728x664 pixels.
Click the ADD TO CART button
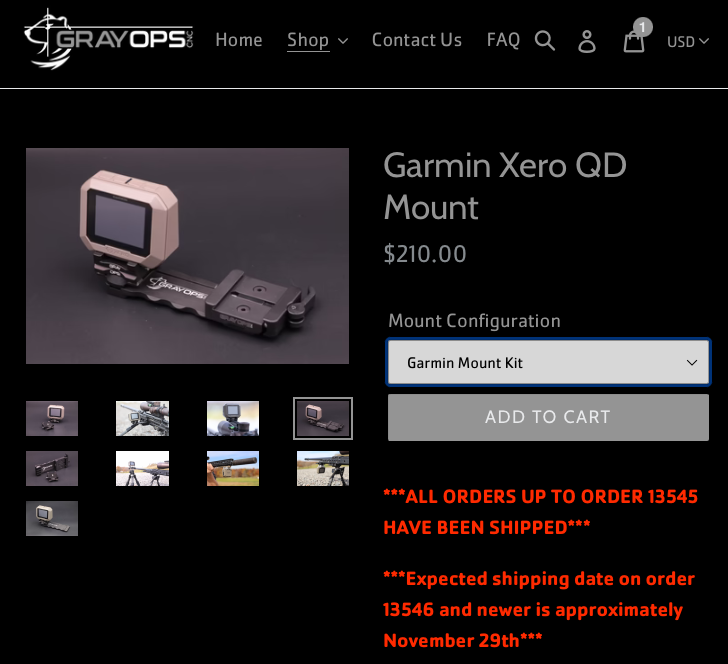(x=548, y=417)
